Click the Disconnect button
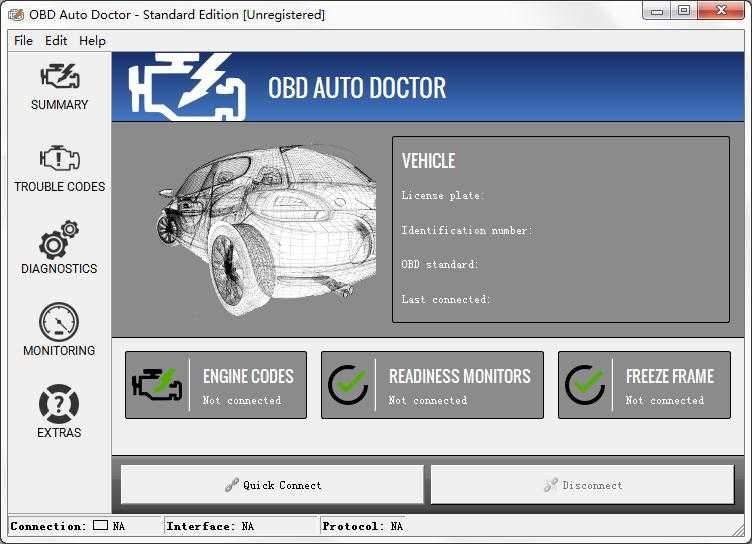The image size is (752, 544). pos(583,485)
